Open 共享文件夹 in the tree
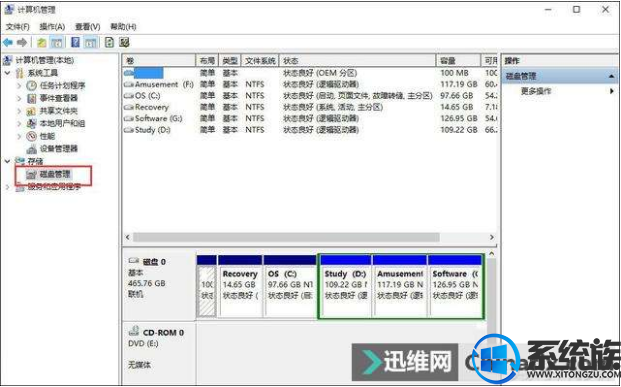The image size is (621, 387). pyautogui.click(x=59, y=111)
